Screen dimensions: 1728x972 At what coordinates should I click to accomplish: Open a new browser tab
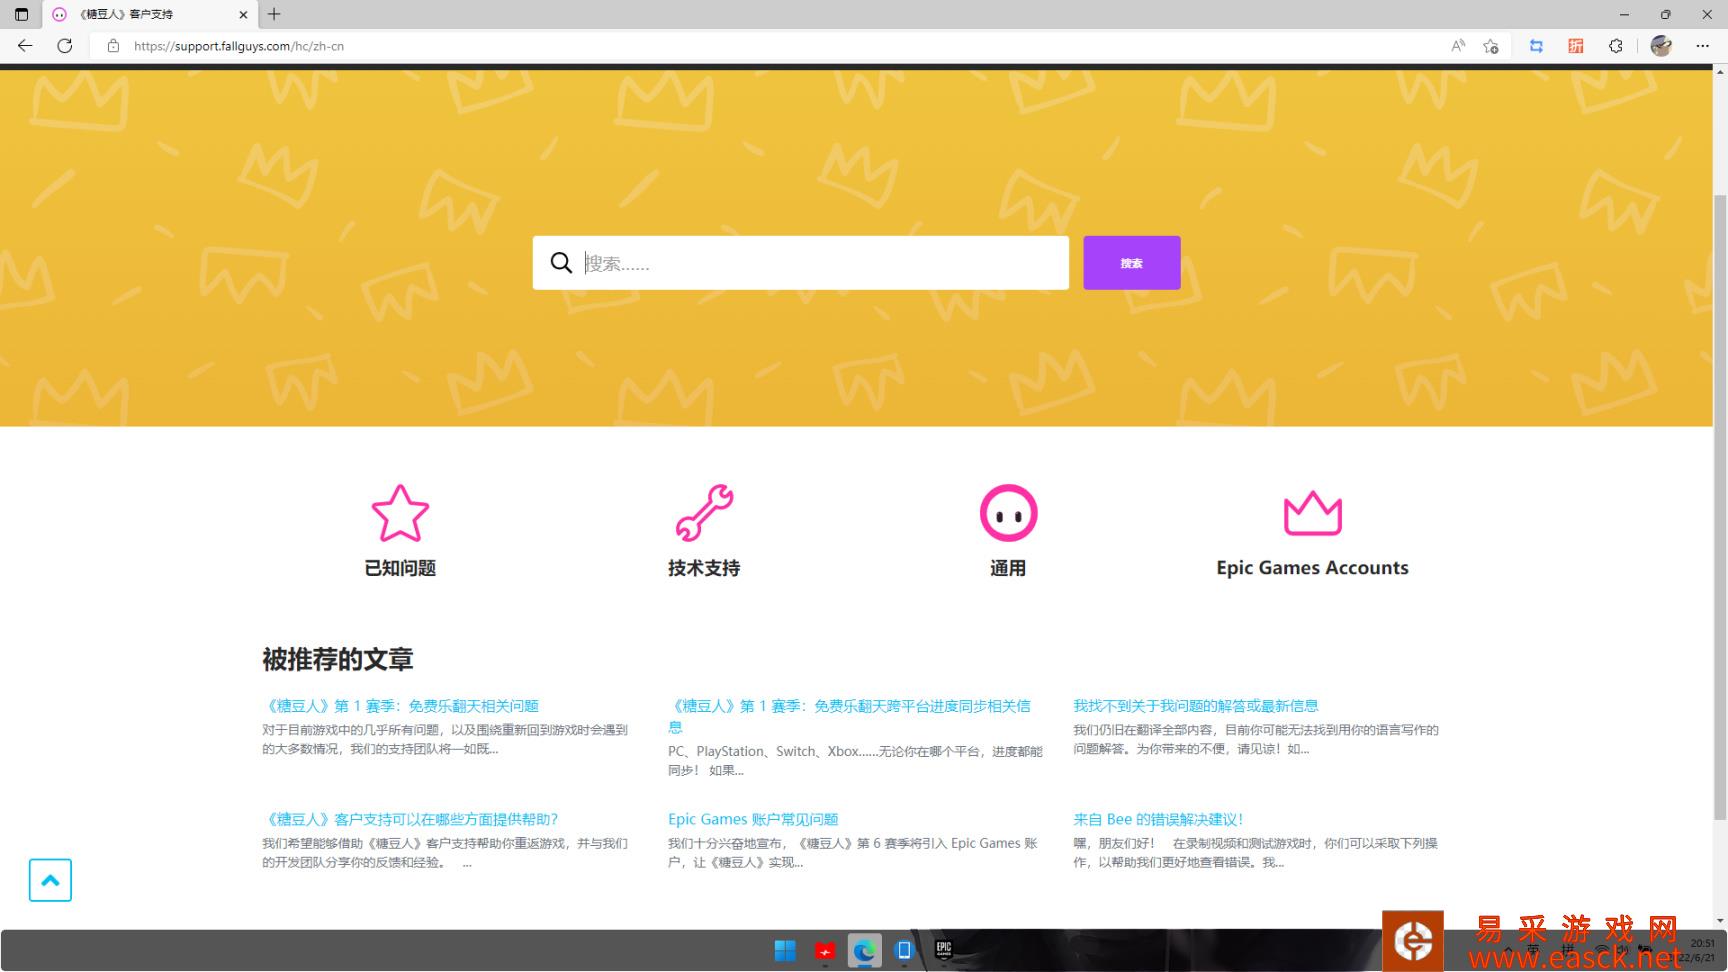[x=274, y=14]
